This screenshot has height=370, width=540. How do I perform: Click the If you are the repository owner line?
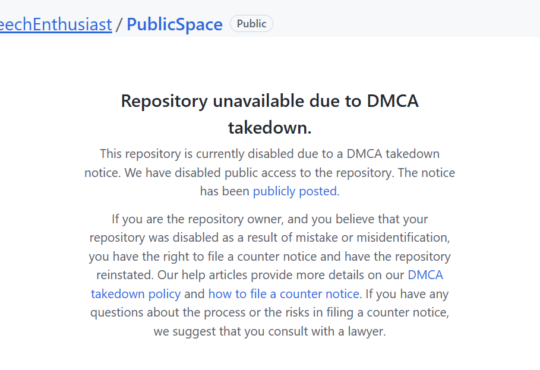click(x=270, y=219)
